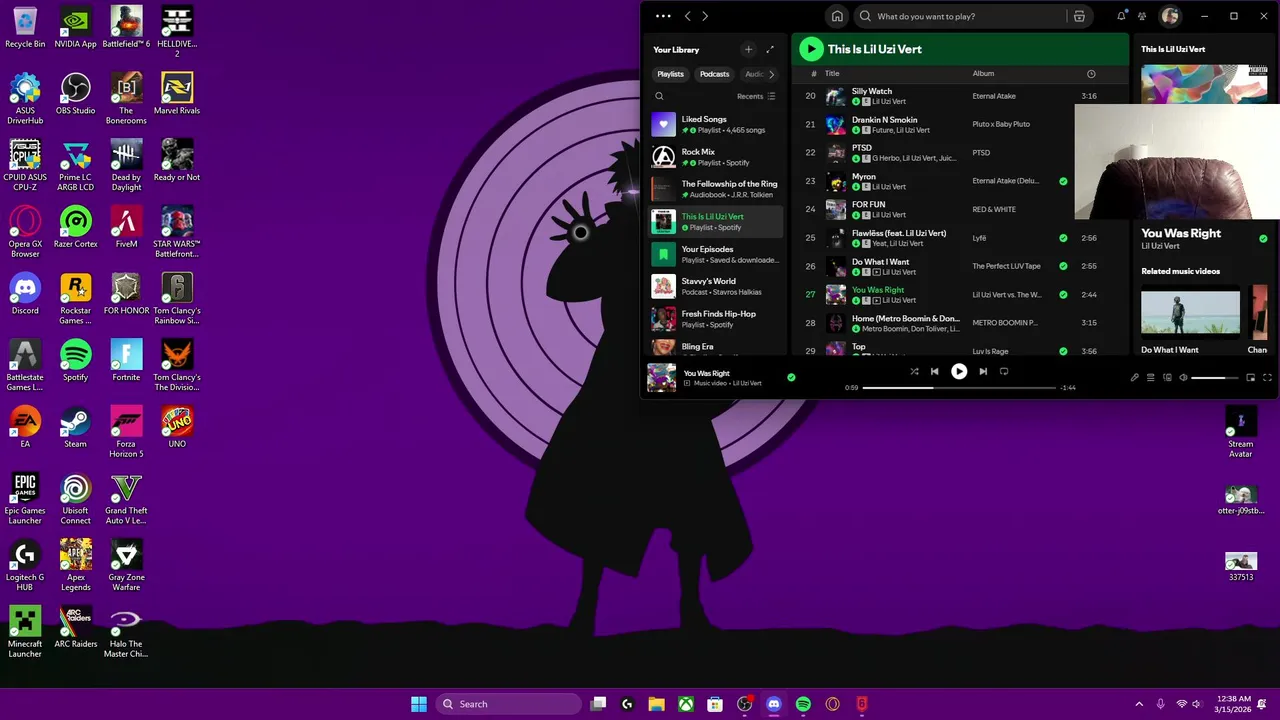Viewport: 1280px width, 720px height.
Task: Open Spotify from the taskbar
Action: point(803,704)
